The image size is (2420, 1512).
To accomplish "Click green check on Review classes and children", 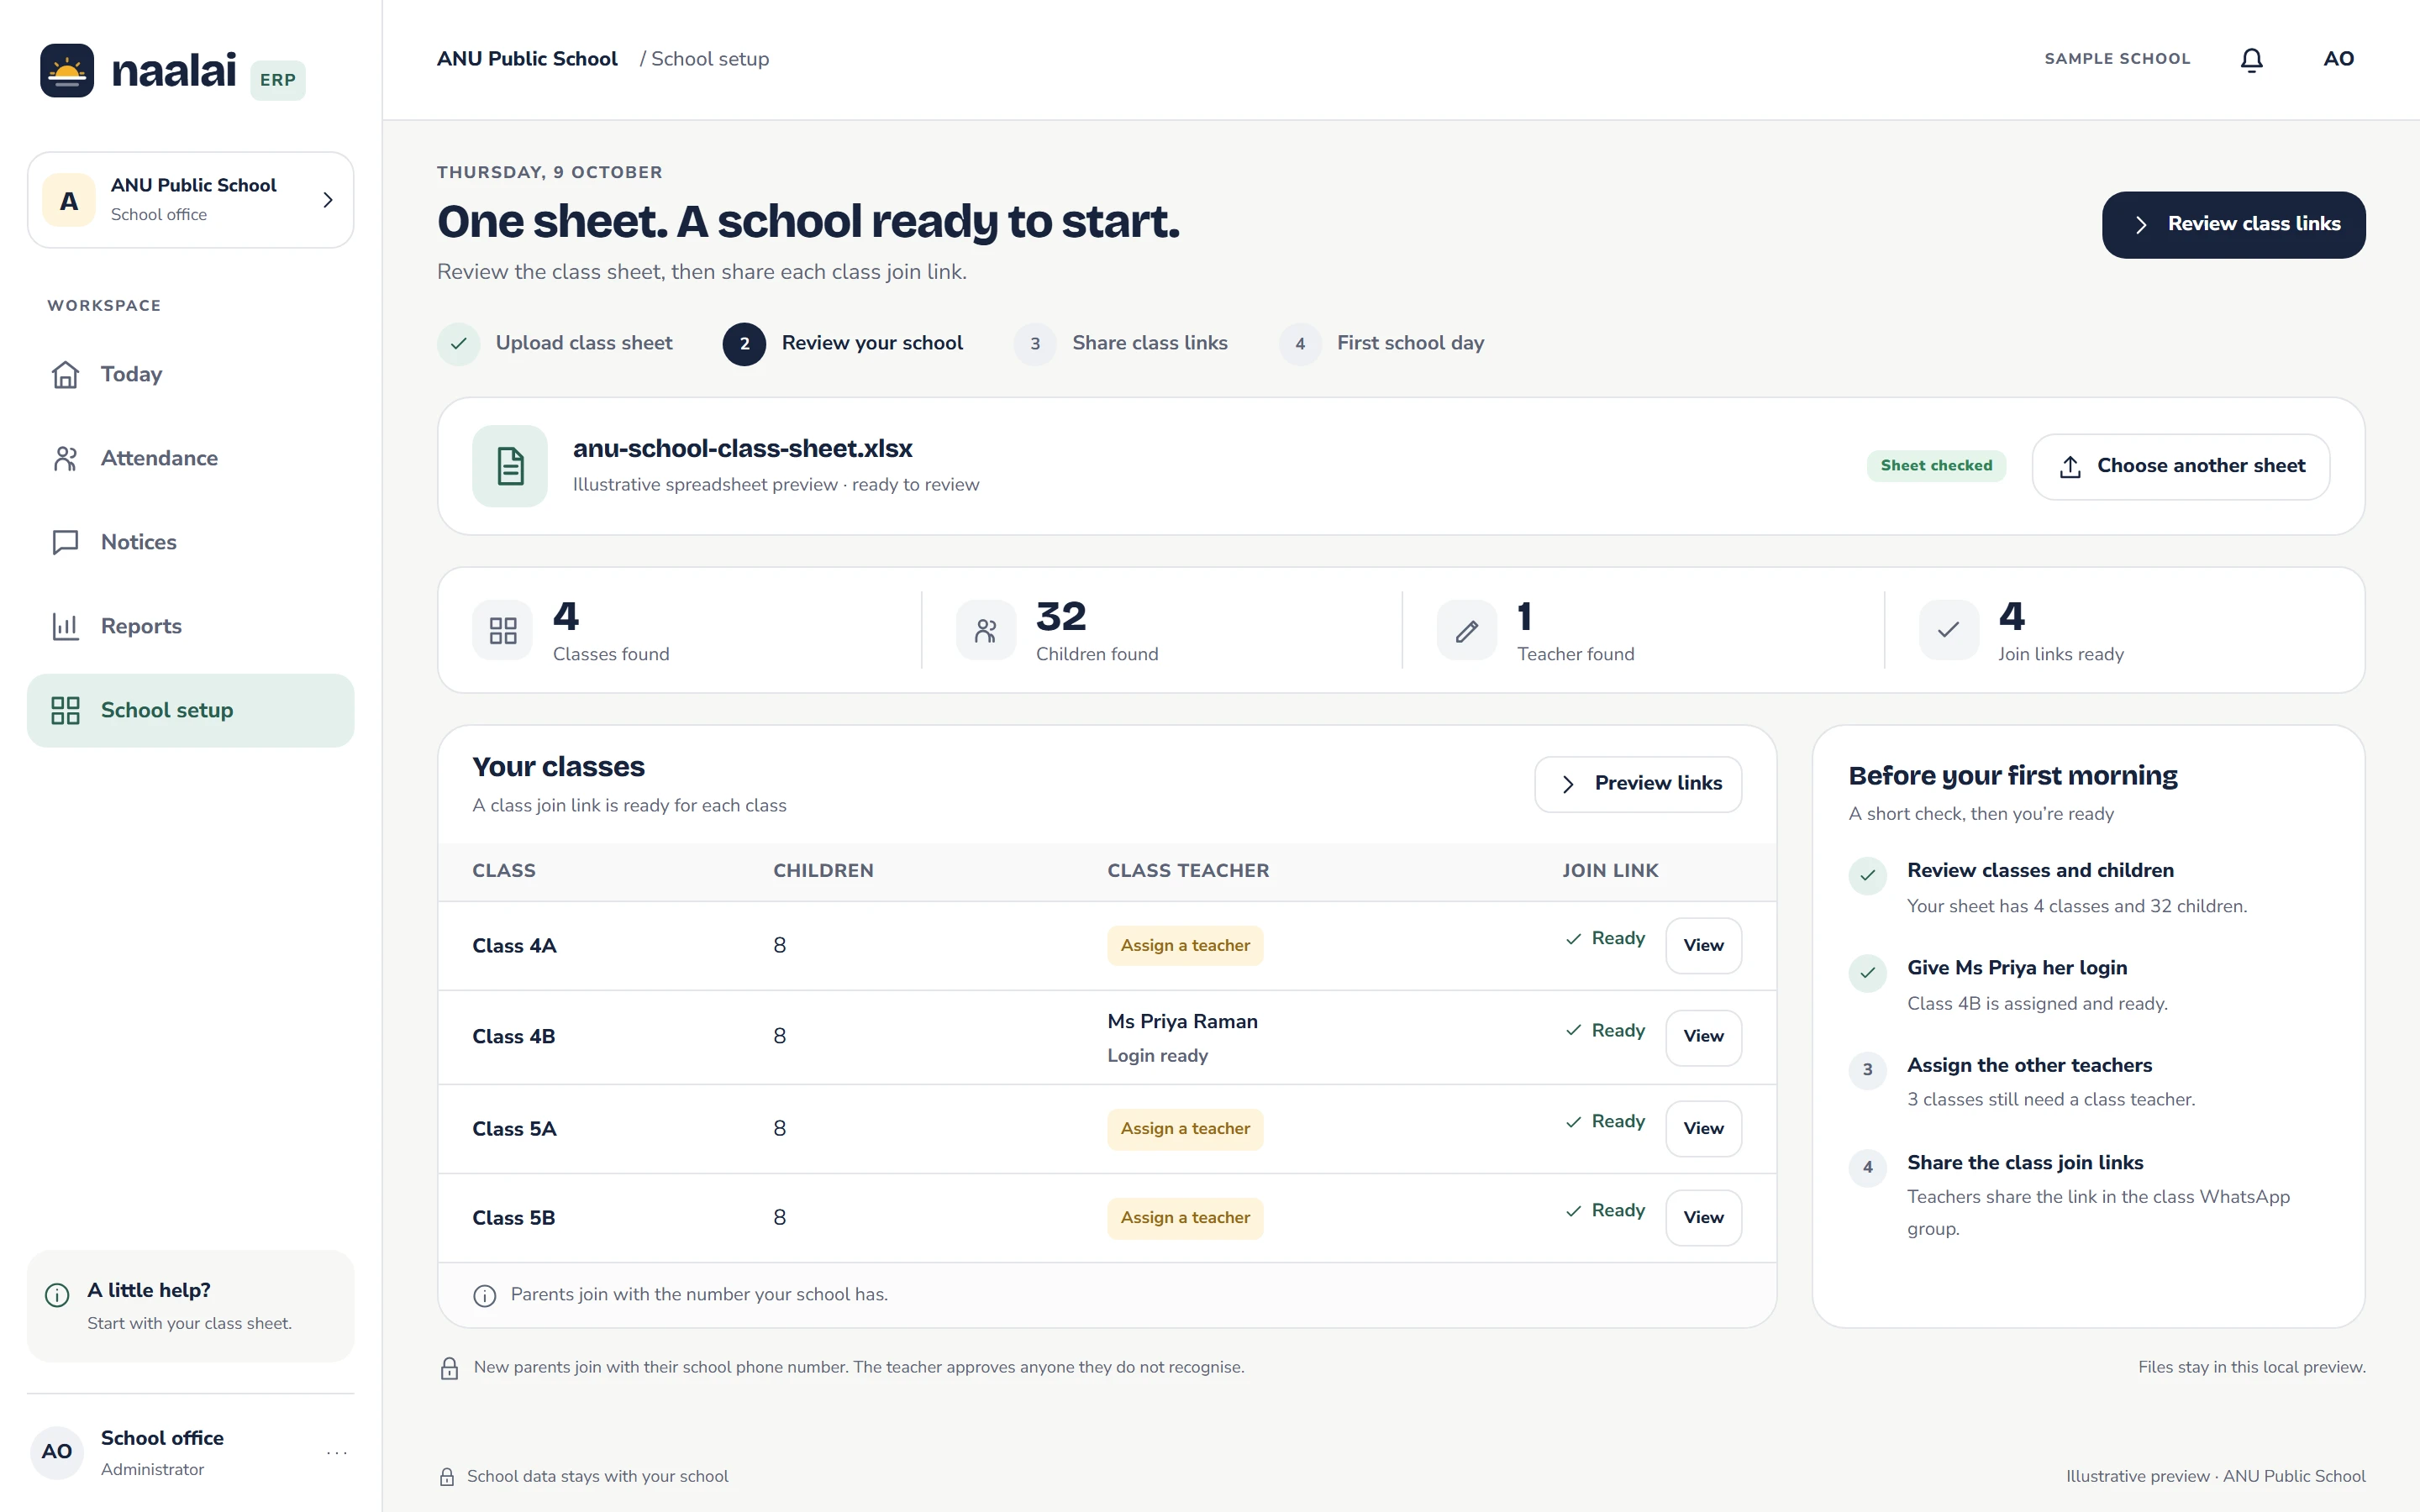I will (1867, 876).
